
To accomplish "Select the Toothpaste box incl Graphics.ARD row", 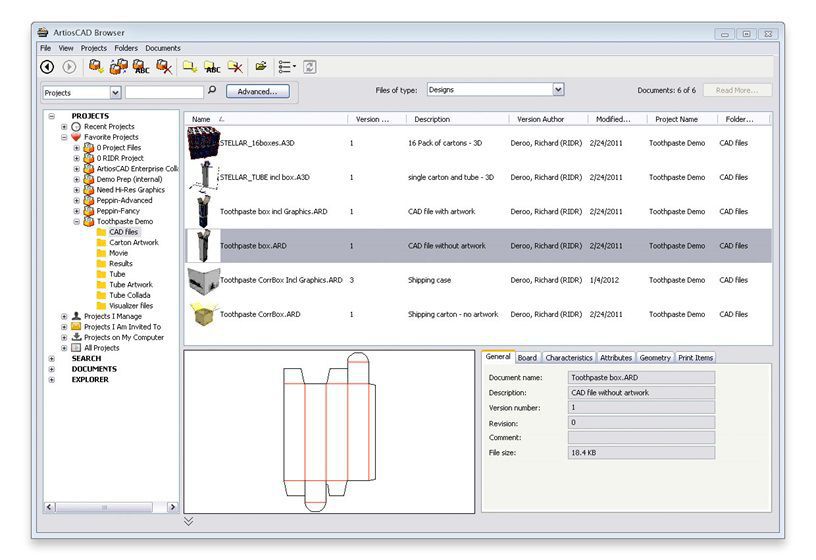I will tap(478, 211).
